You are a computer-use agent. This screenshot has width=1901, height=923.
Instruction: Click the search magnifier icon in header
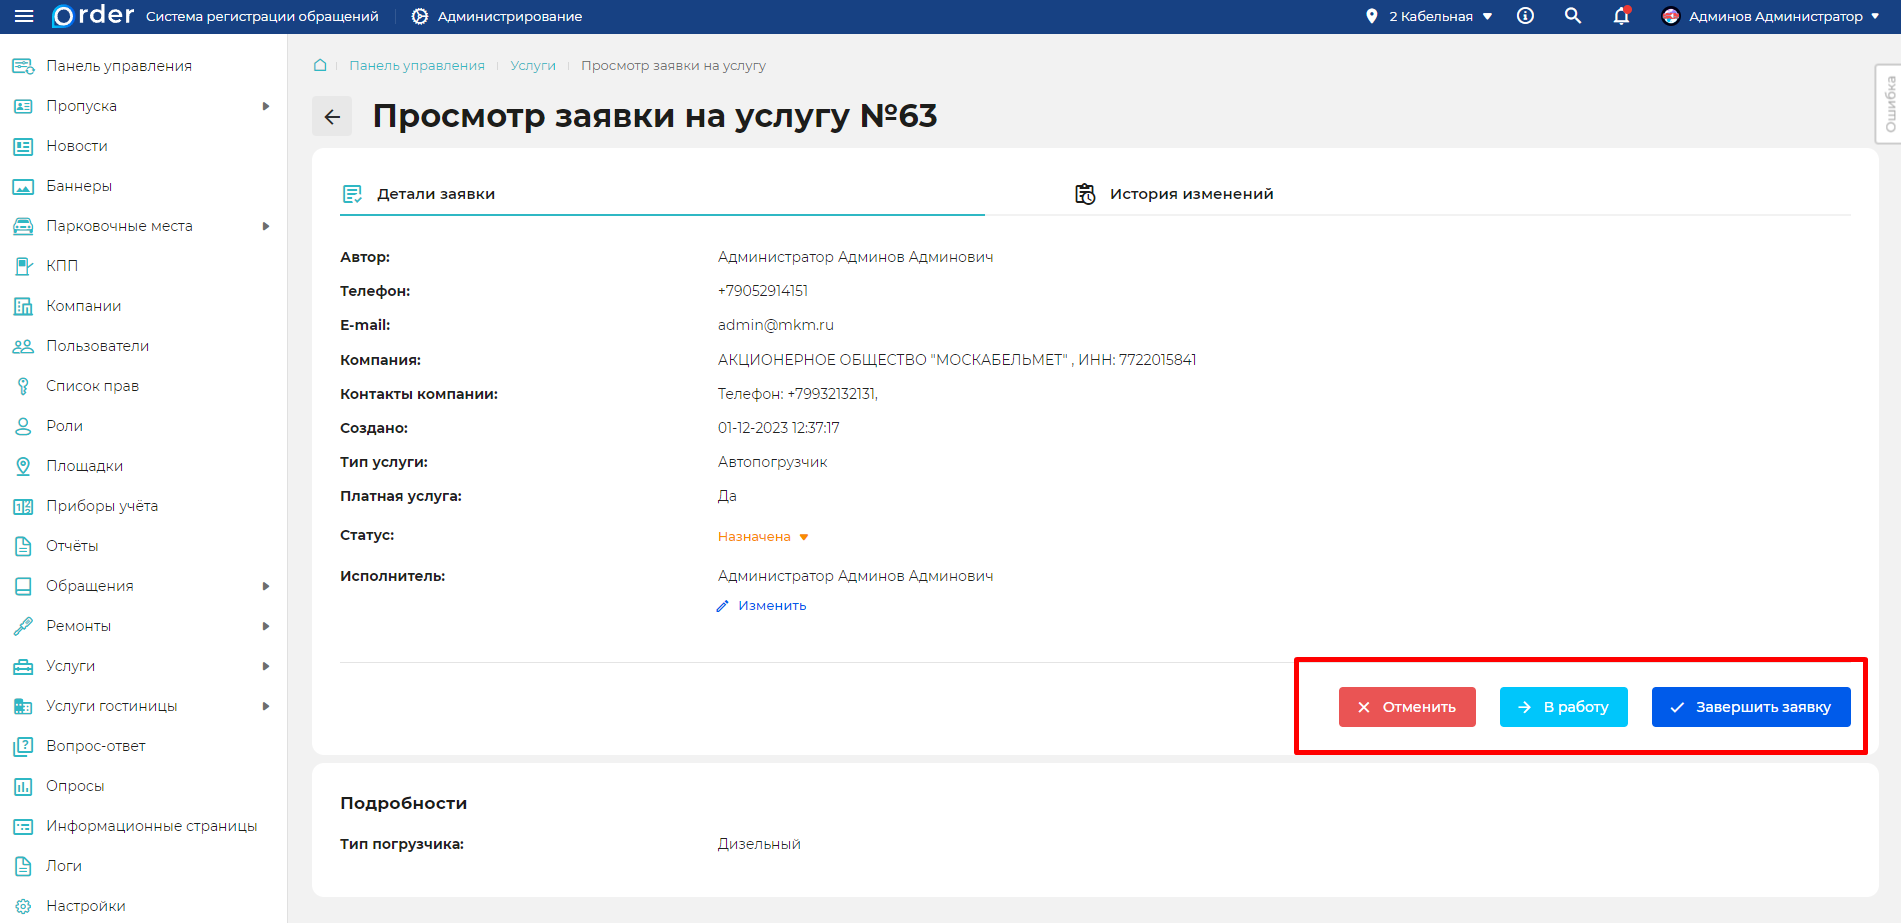point(1573,16)
